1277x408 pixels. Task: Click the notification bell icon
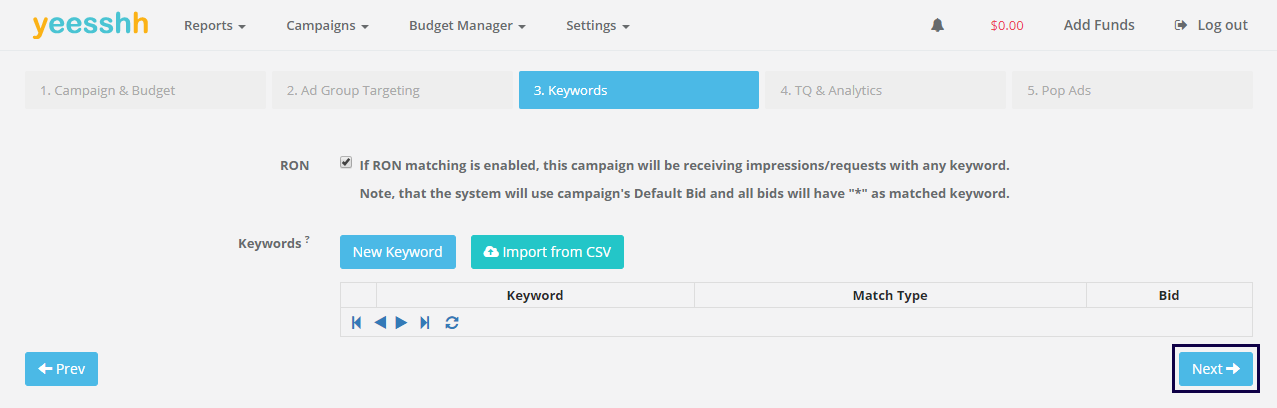[x=937, y=25]
